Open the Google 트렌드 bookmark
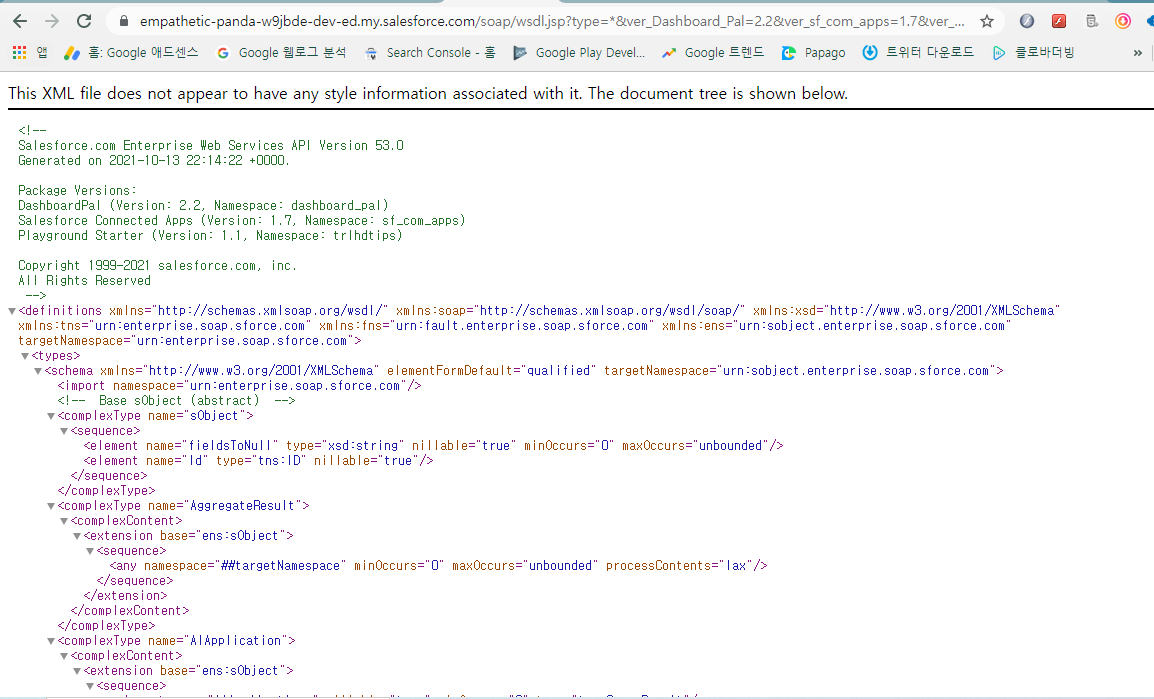 (x=713, y=52)
